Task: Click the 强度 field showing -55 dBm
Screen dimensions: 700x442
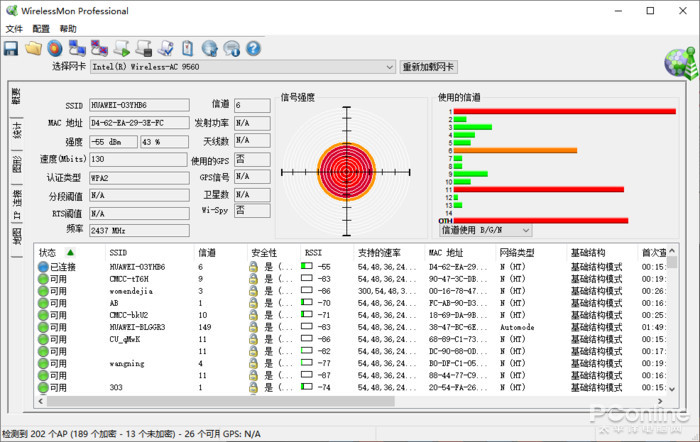Action: [x=113, y=142]
